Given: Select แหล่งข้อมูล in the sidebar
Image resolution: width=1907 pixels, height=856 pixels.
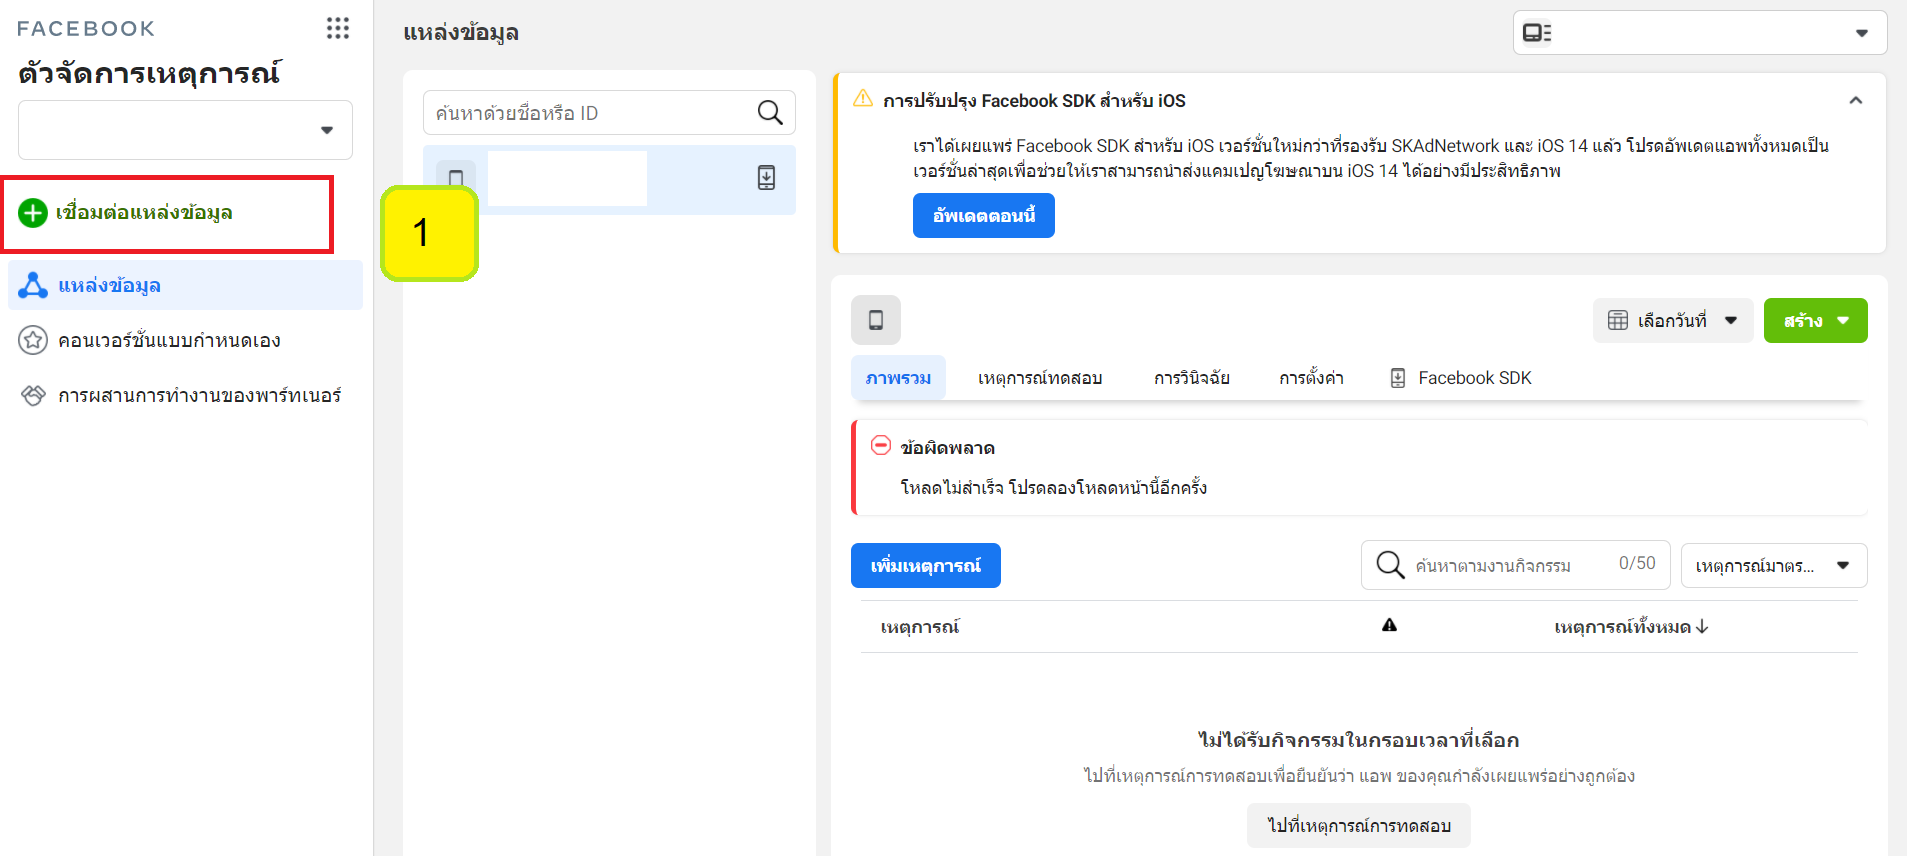Looking at the screenshot, I should (186, 285).
